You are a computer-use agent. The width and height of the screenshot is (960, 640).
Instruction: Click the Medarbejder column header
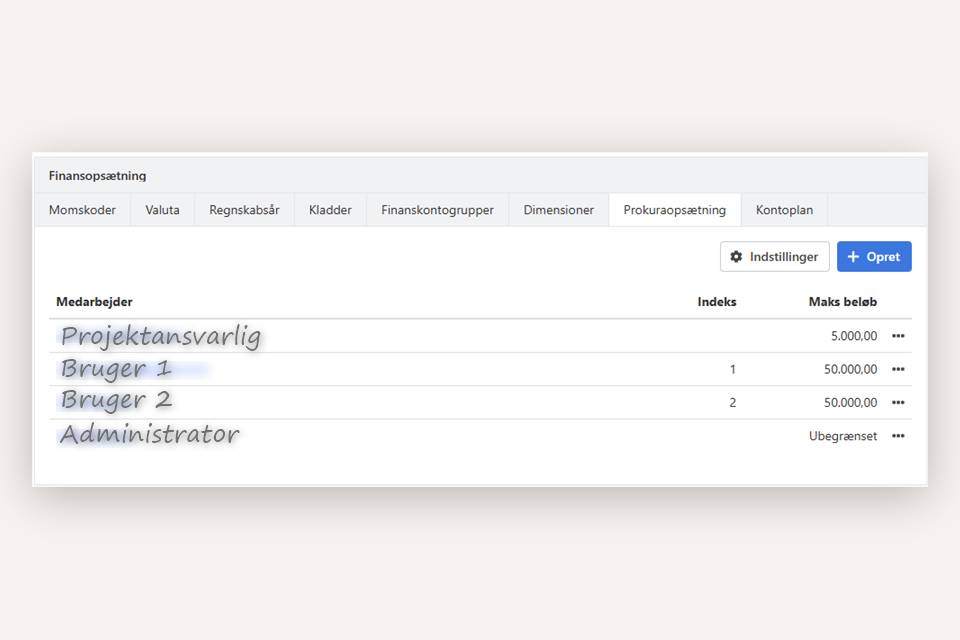[91, 301]
